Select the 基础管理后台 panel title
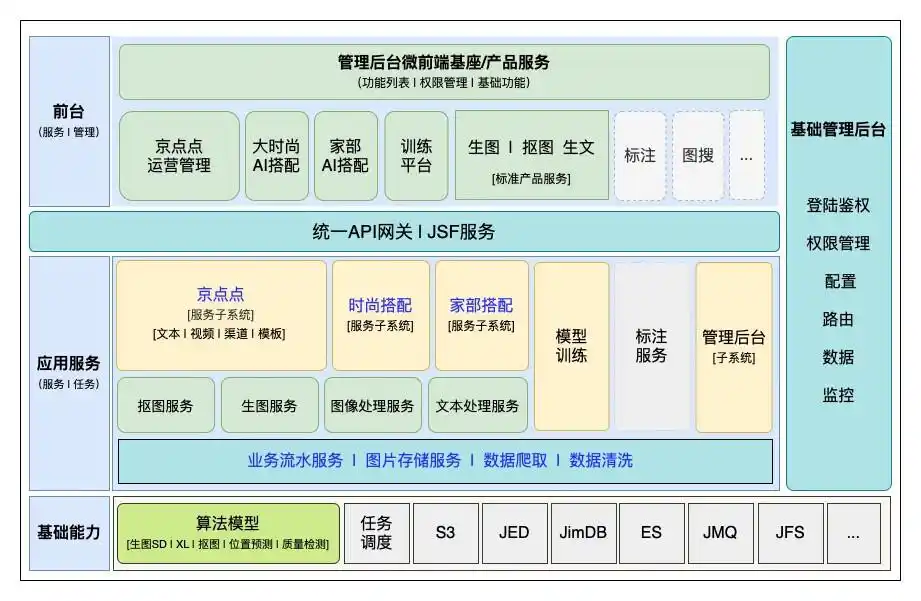 point(837,129)
